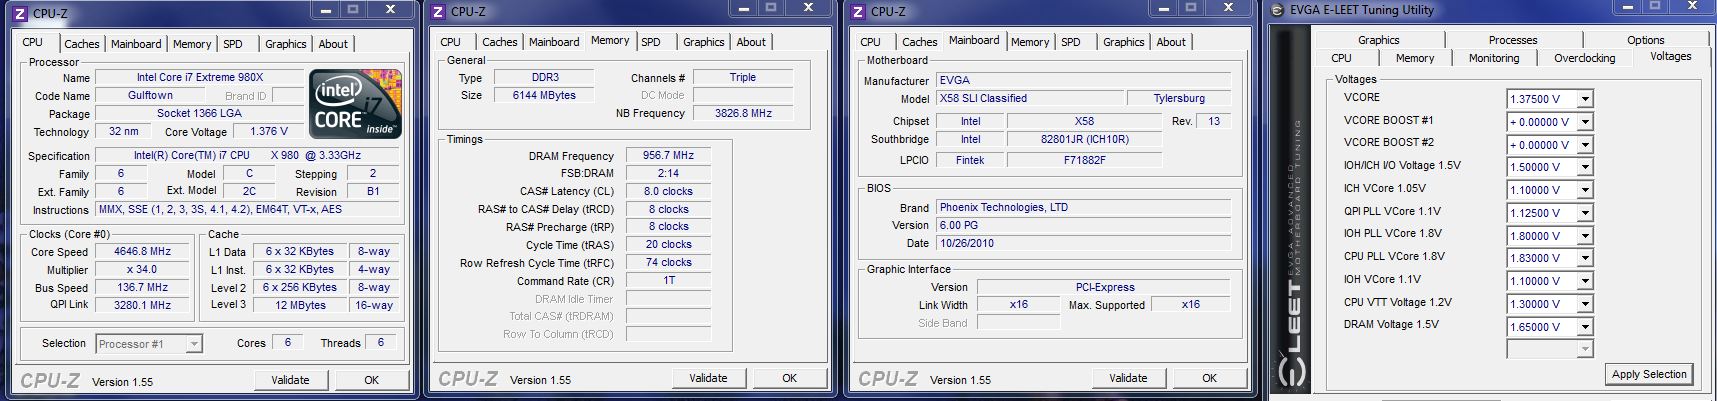Switch to the E-LEET Processes tab
The image size is (1717, 401).
(1512, 40)
